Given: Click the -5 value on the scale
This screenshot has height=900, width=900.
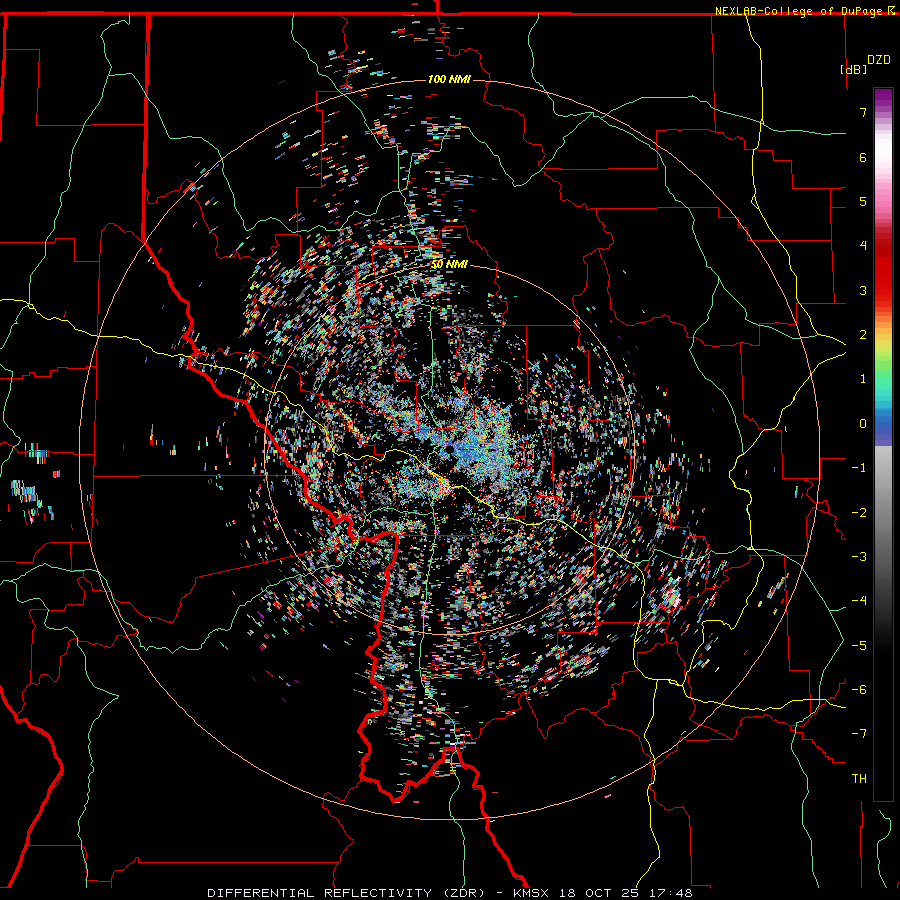Looking at the screenshot, I should click(x=859, y=646).
